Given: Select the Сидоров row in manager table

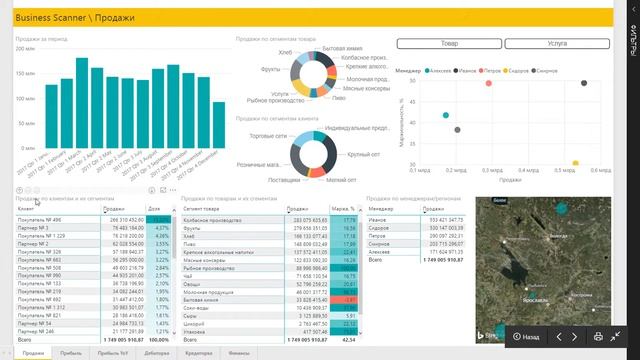Looking at the screenshot, I should [416, 228].
